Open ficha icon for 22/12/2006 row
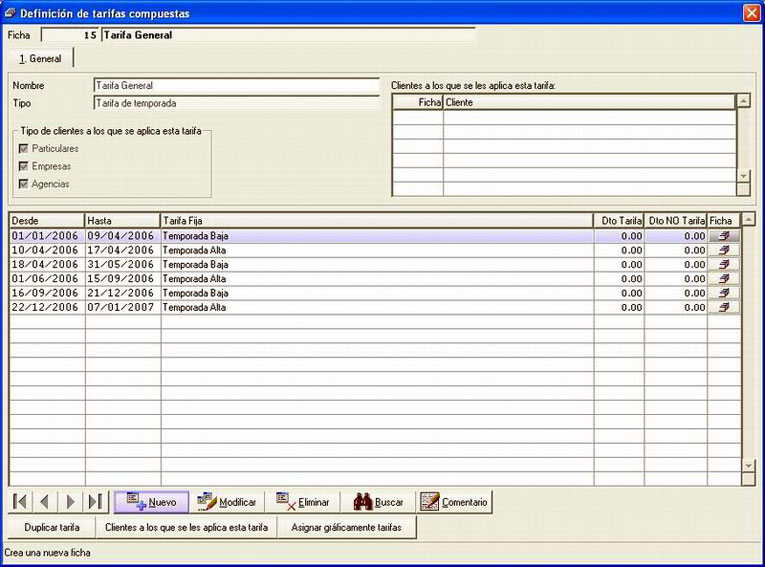The image size is (765, 567). tap(724, 307)
